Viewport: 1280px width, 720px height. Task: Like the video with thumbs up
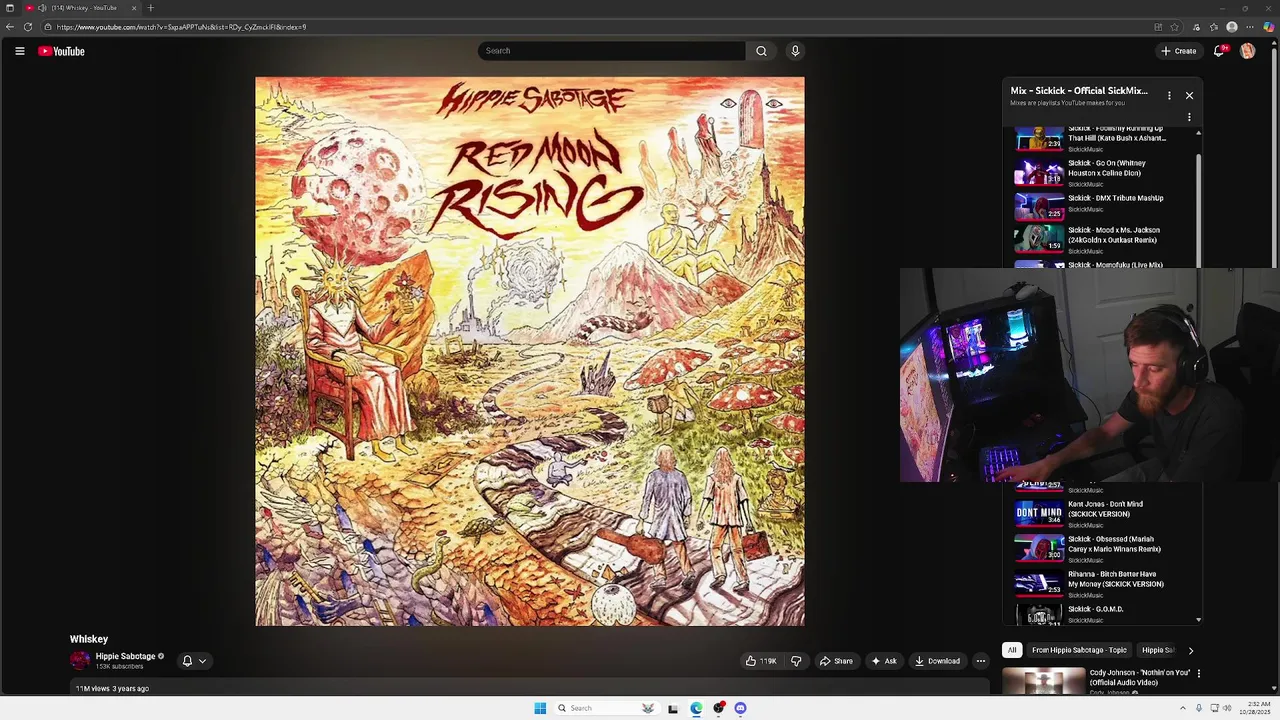761,661
